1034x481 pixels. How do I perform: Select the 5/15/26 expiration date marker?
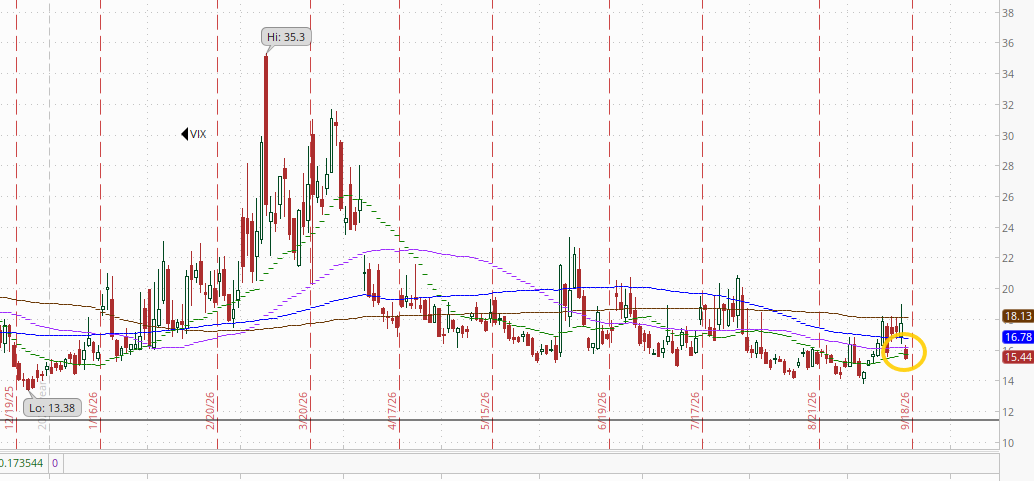(486, 410)
